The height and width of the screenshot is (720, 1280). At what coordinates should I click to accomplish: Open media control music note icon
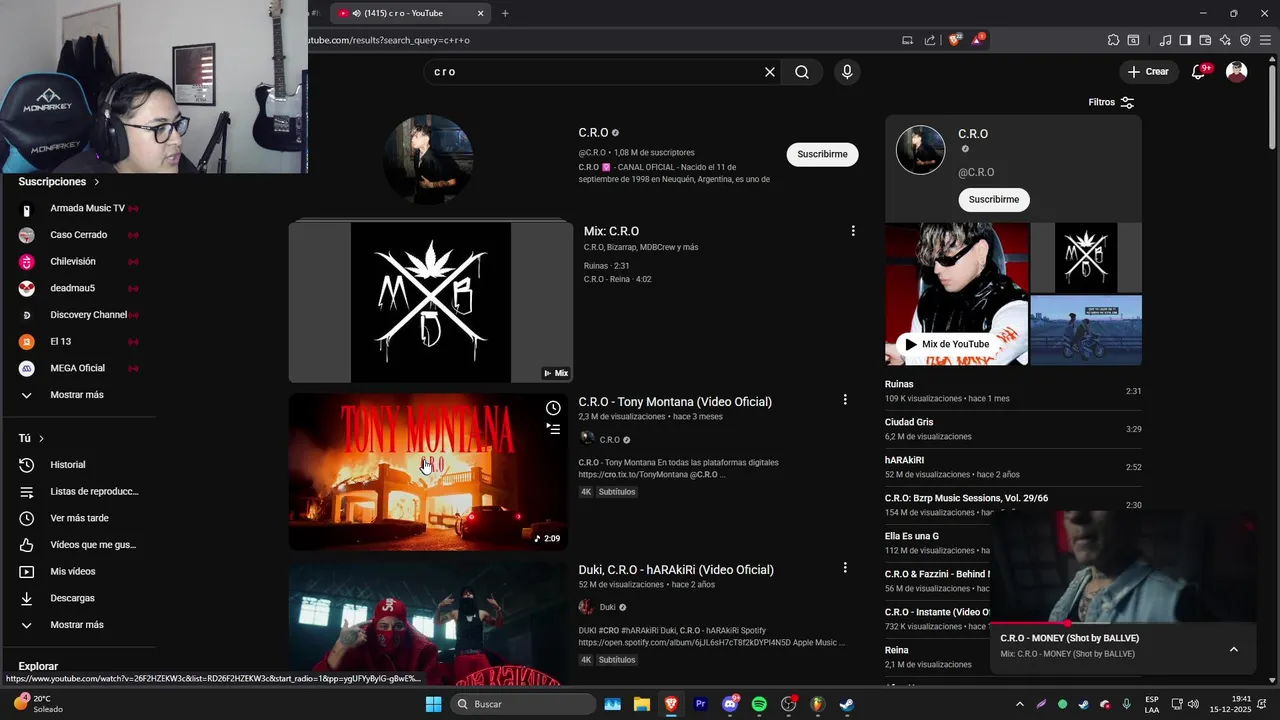point(1165,40)
